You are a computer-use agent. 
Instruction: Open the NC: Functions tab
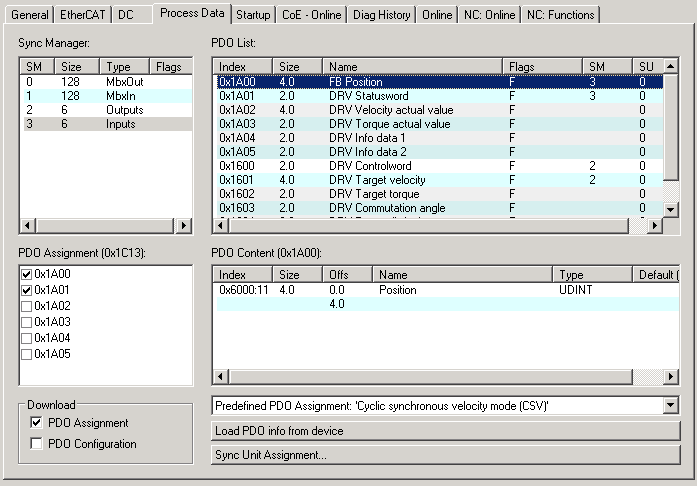(x=561, y=15)
